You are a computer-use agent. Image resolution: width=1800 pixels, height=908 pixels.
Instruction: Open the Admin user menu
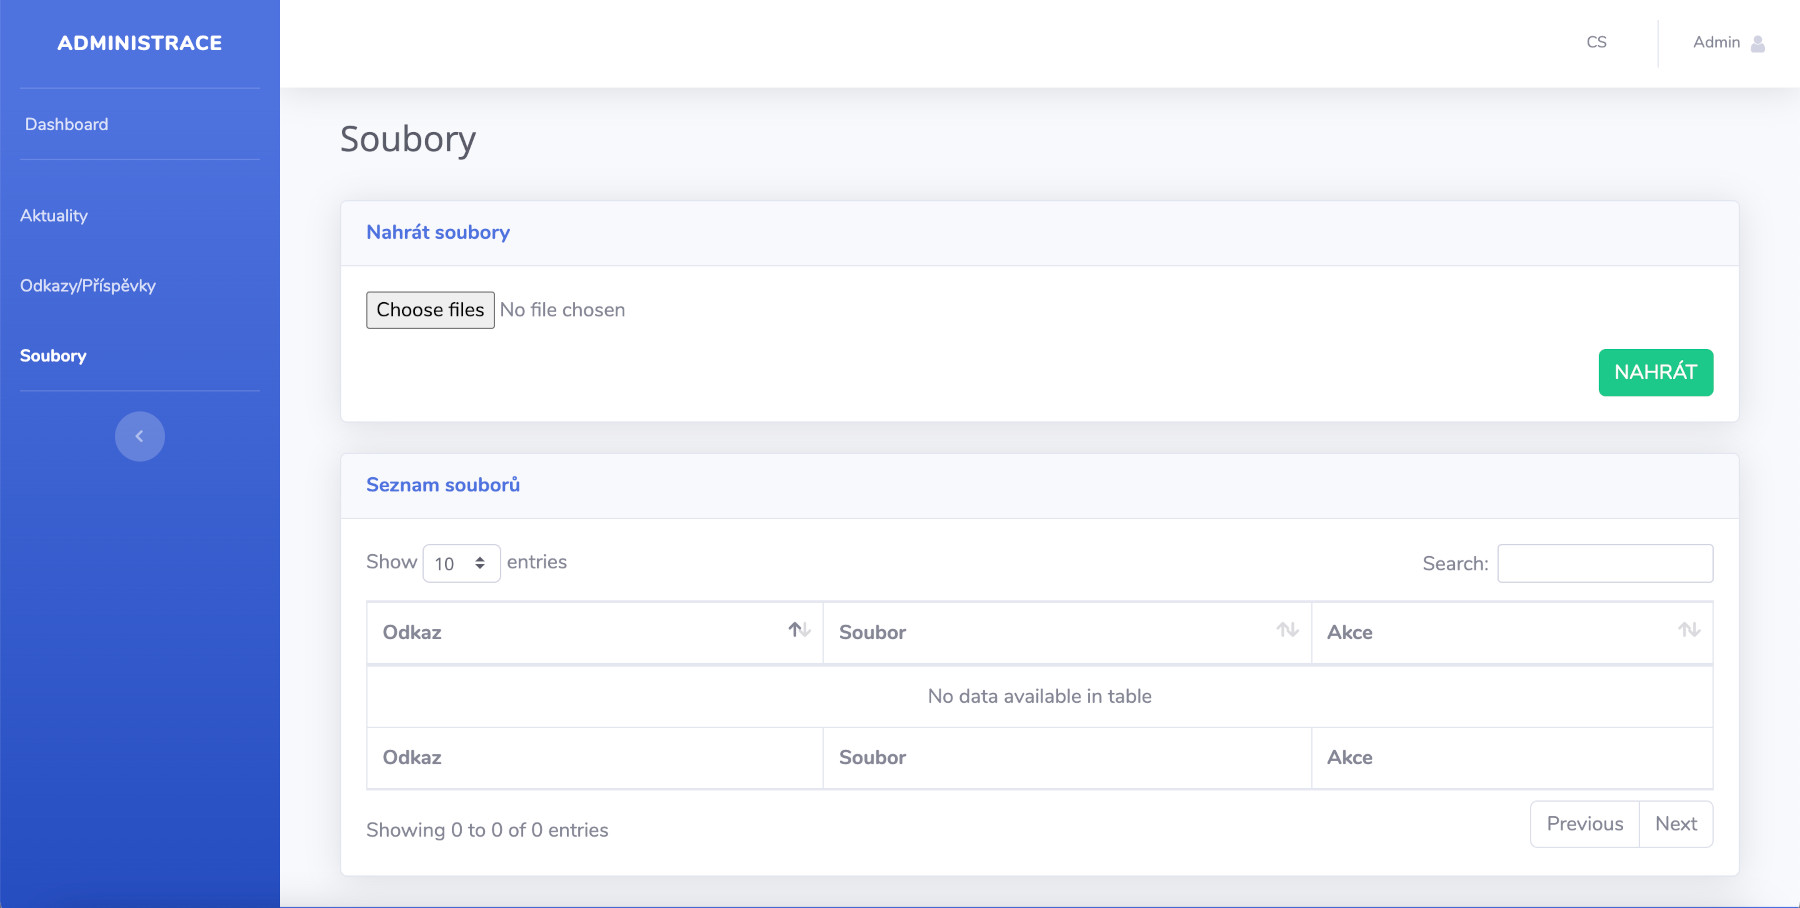pyautogui.click(x=1716, y=43)
